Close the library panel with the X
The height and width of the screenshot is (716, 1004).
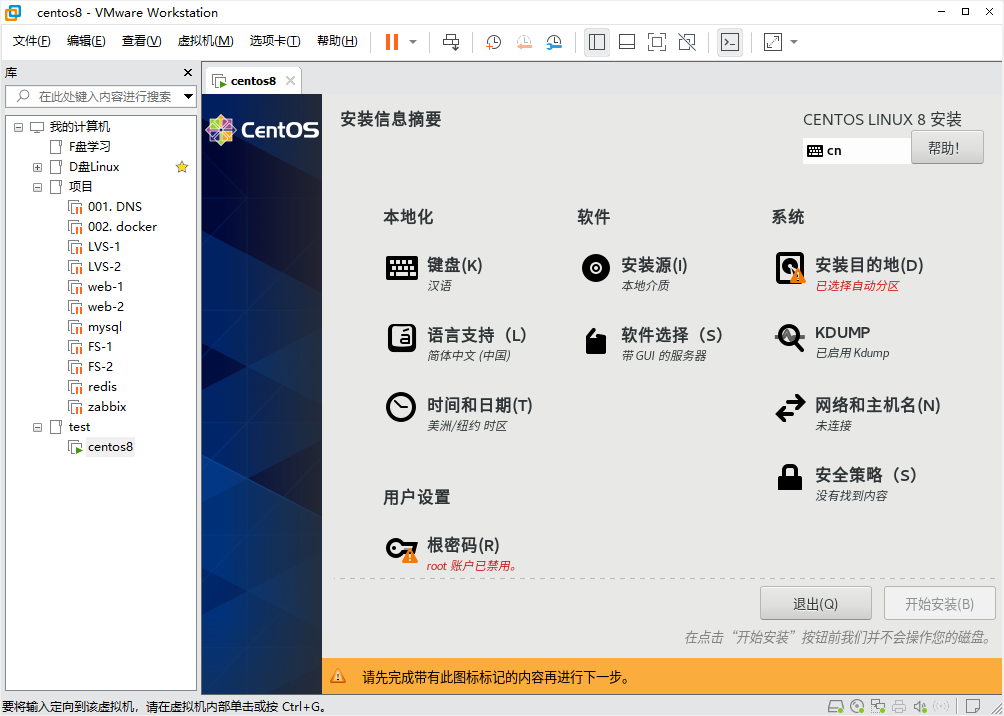pos(188,72)
